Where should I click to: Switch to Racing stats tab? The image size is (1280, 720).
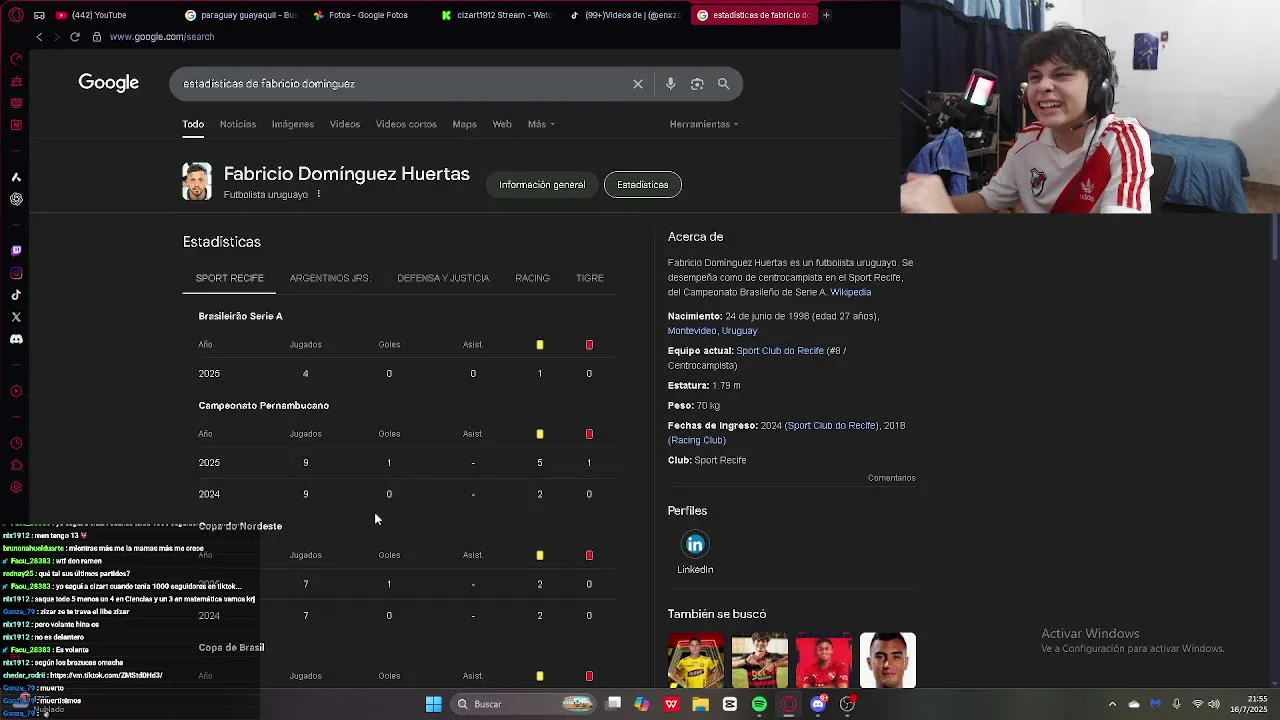pos(532,278)
